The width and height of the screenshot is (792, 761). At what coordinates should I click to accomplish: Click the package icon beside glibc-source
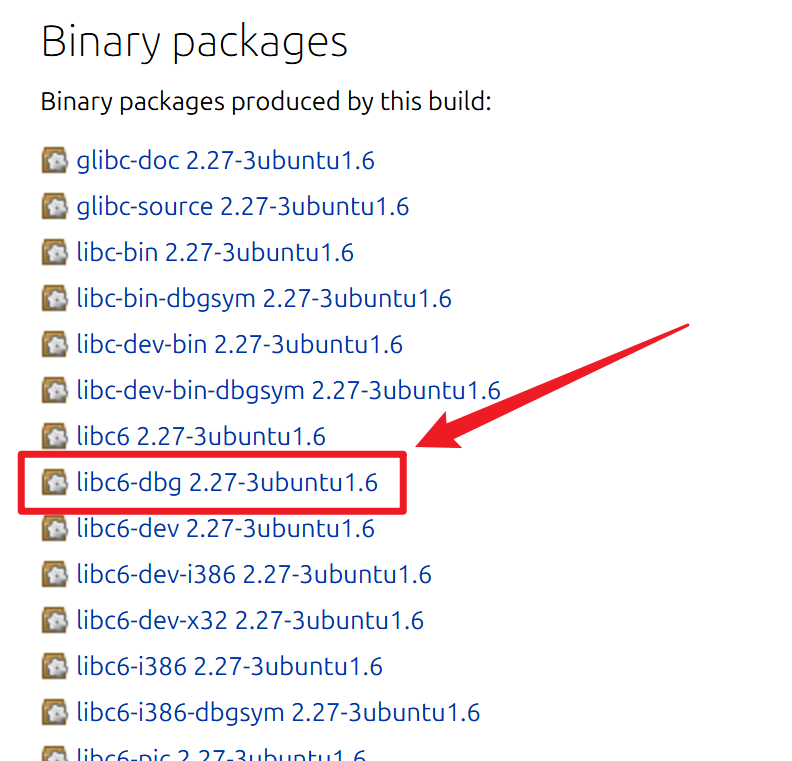[x=54, y=206]
